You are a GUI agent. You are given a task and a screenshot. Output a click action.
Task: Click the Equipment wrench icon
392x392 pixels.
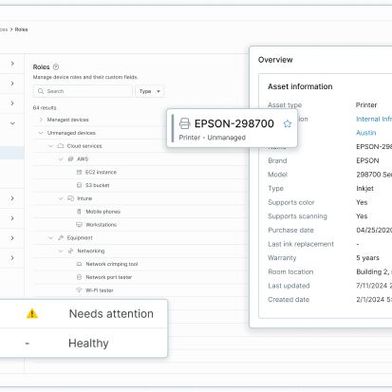pos(60,238)
